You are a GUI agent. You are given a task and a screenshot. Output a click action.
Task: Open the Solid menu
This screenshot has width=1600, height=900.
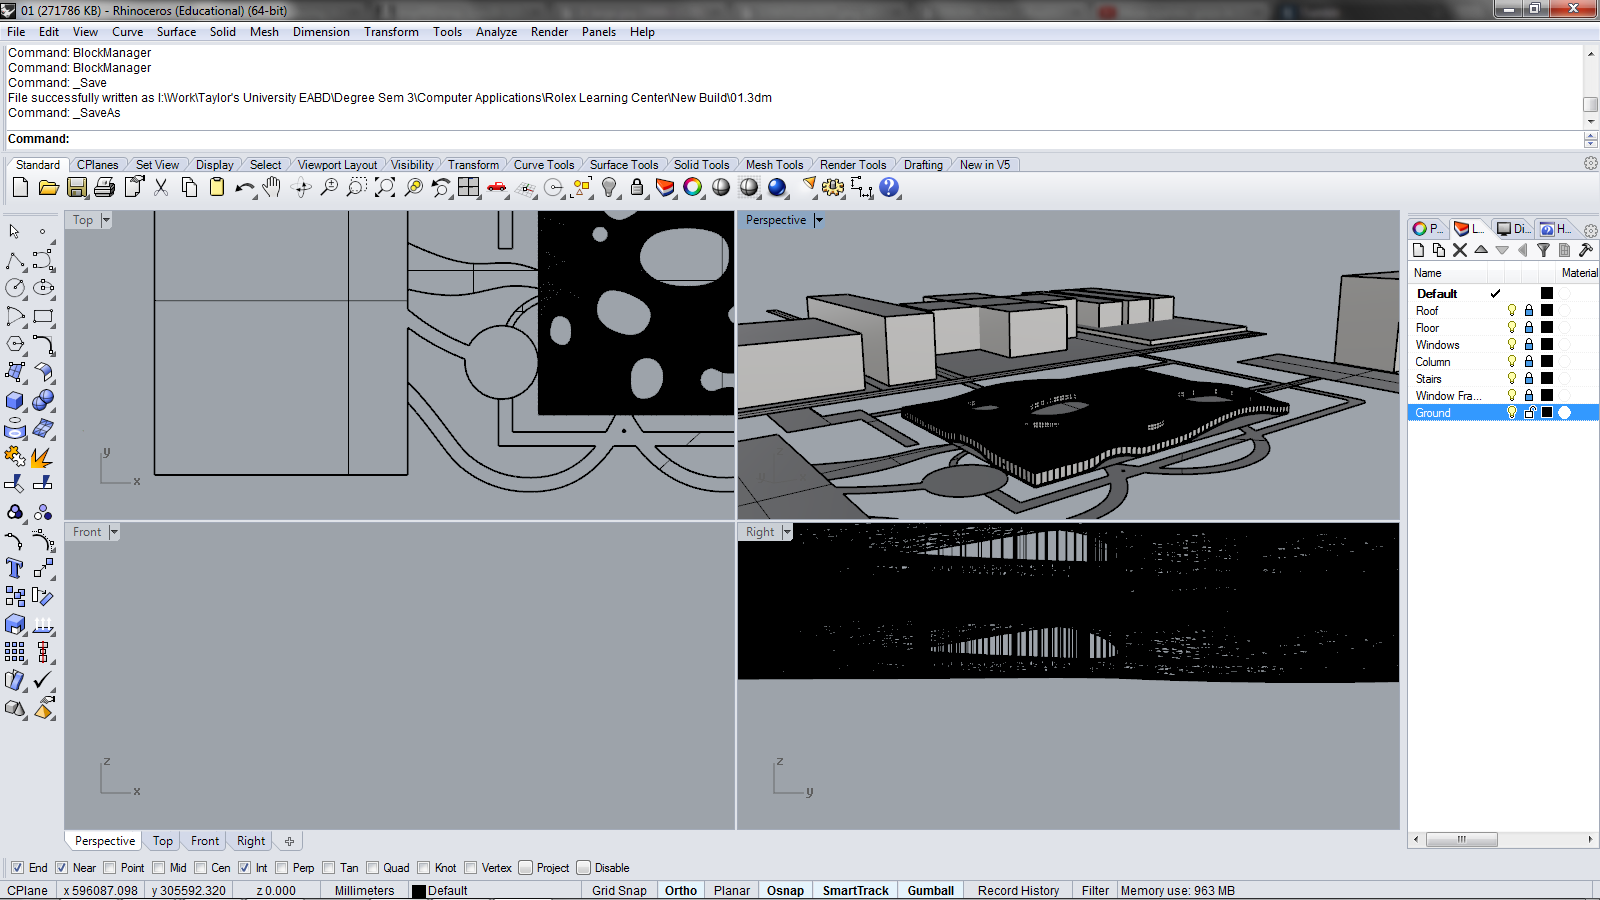222,31
